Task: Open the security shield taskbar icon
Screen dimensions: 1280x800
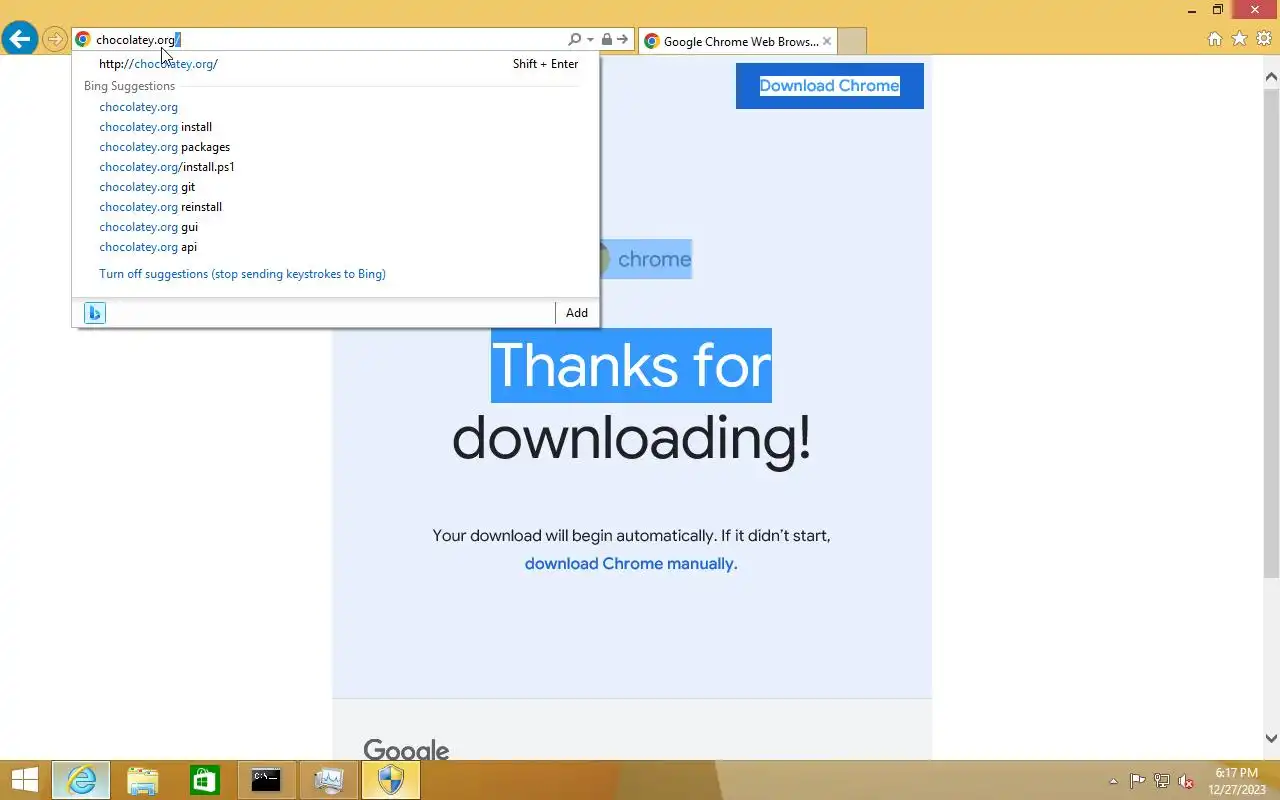Action: click(x=391, y=780)
